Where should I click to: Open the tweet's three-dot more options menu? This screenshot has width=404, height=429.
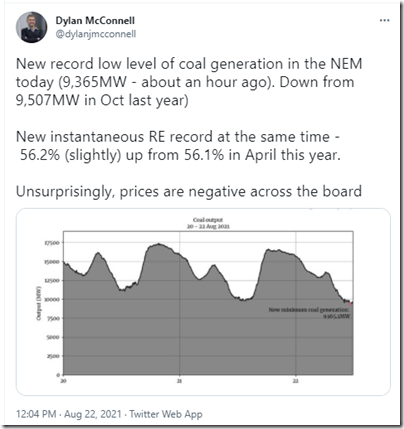384,21
